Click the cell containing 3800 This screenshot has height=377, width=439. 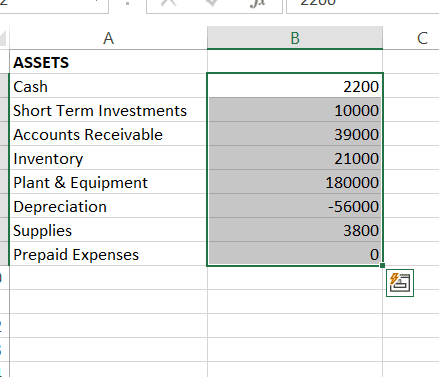pos(295,230)
